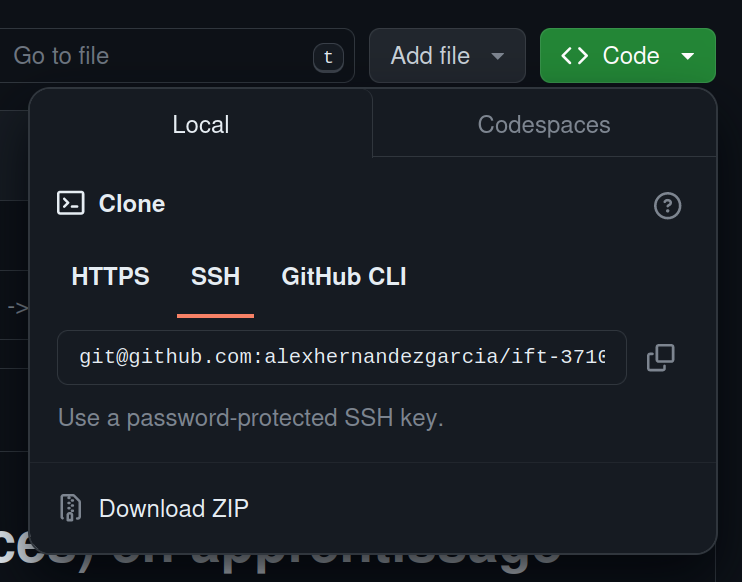742x582 pixels.
Task: Focus the git@github.com SSH URL field
Action: pyautogui.click(x=342, y=357)
